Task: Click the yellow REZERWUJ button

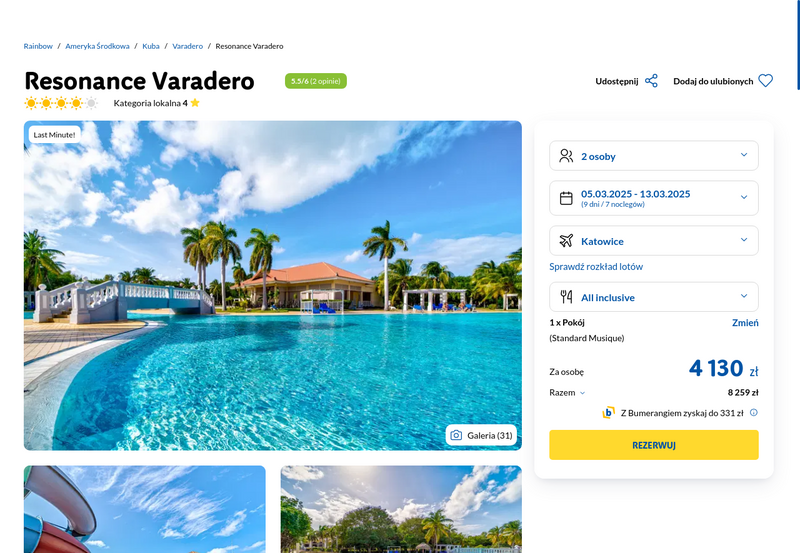Action: pyautogui.click(x=654, y=445)
